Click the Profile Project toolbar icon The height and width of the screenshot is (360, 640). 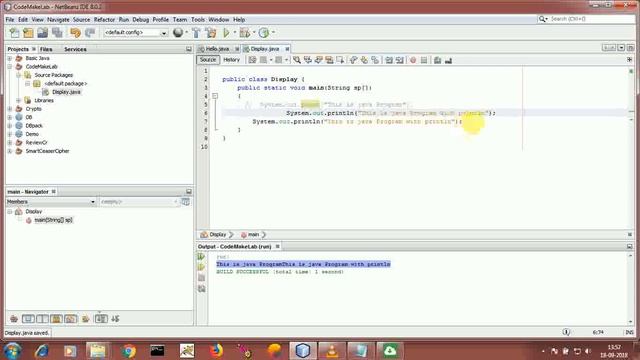pos(264,33)
